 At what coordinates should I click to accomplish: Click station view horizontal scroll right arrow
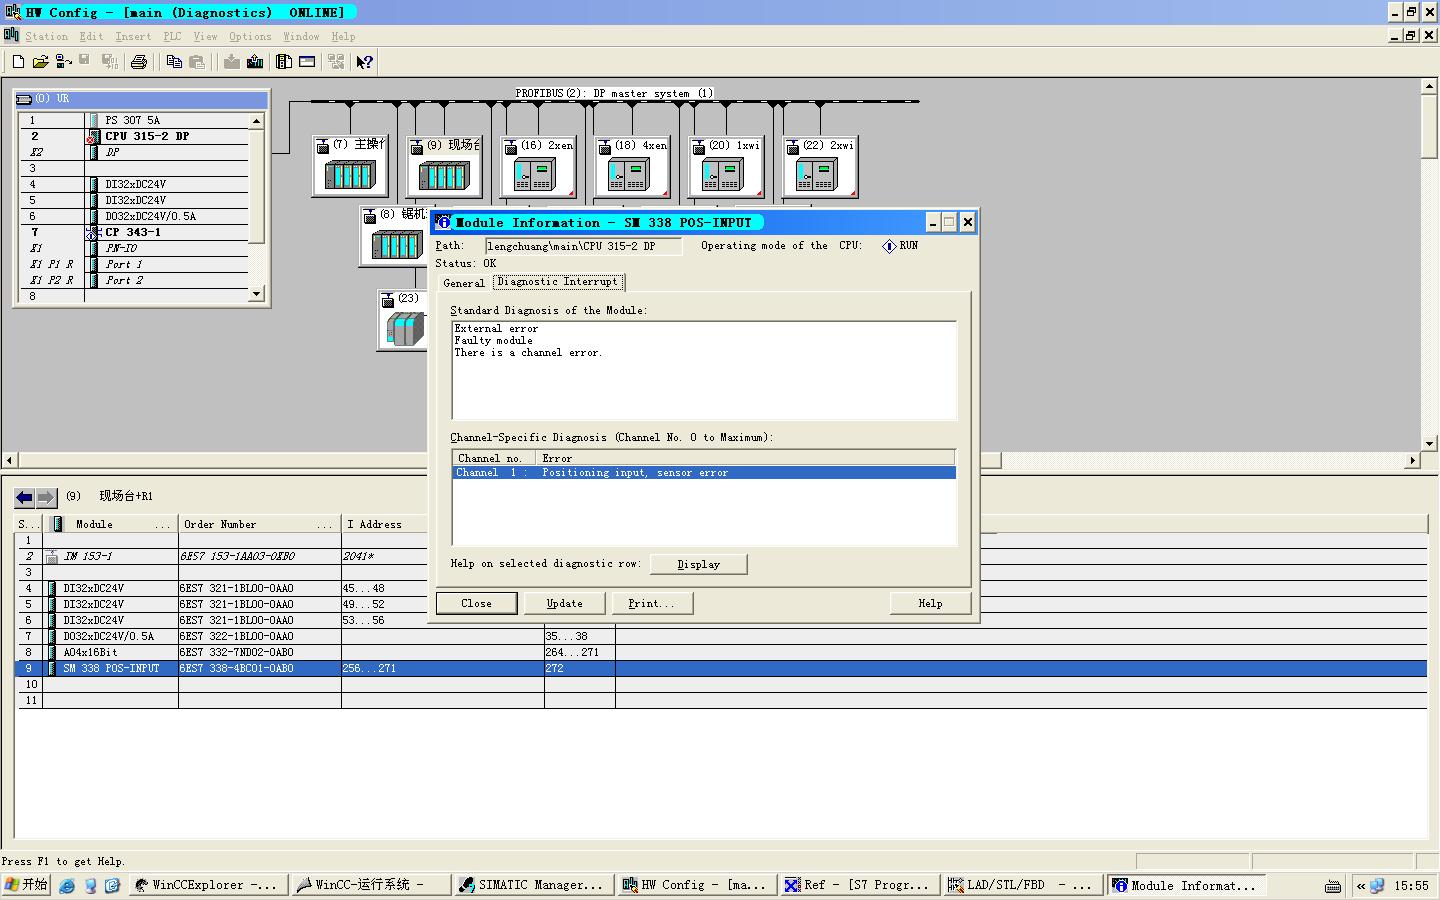1412,460
